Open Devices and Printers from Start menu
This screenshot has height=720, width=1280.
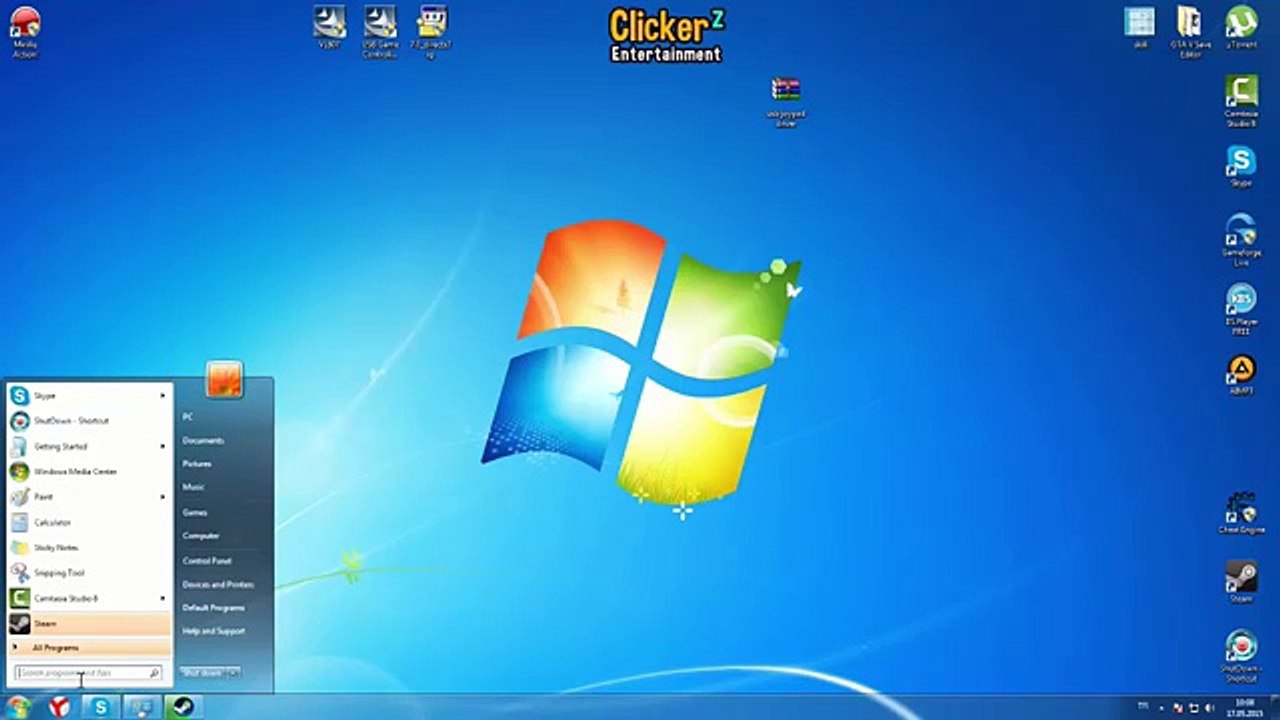coord(218,584)
